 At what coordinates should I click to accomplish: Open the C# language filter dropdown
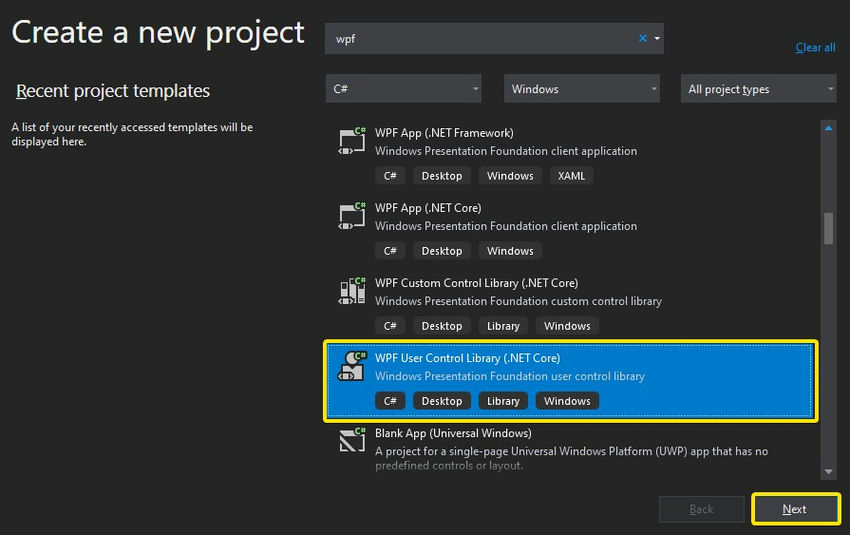(x=403, y=89)
